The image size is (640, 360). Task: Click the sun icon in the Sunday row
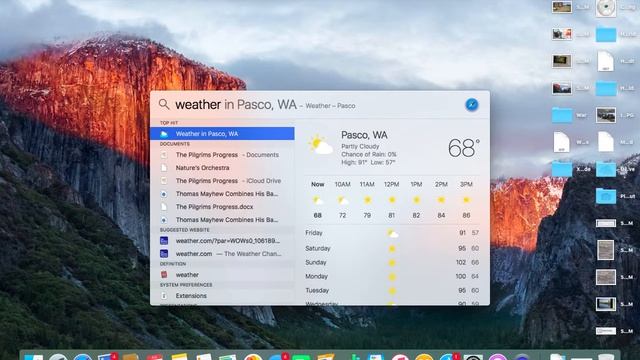[392, 262]
